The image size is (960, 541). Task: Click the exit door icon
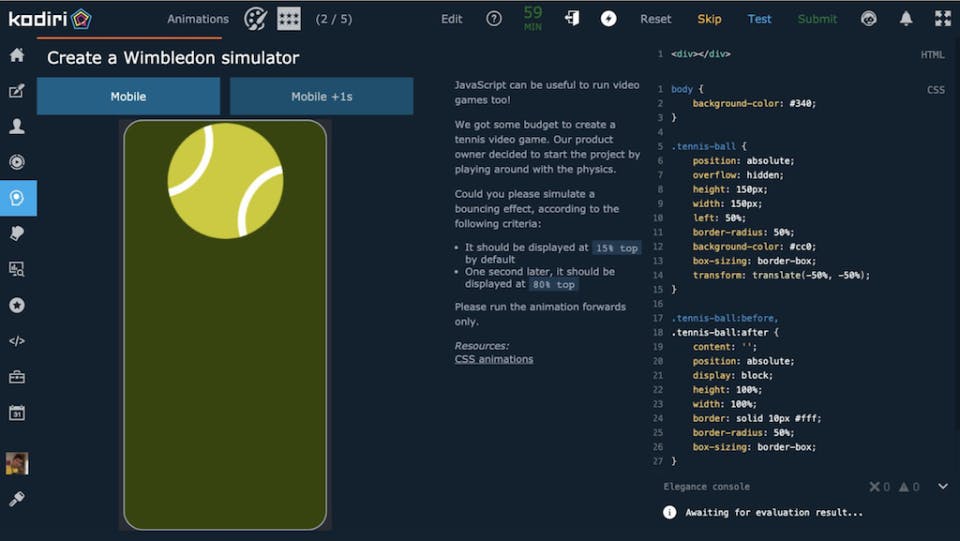pos(572,18)
